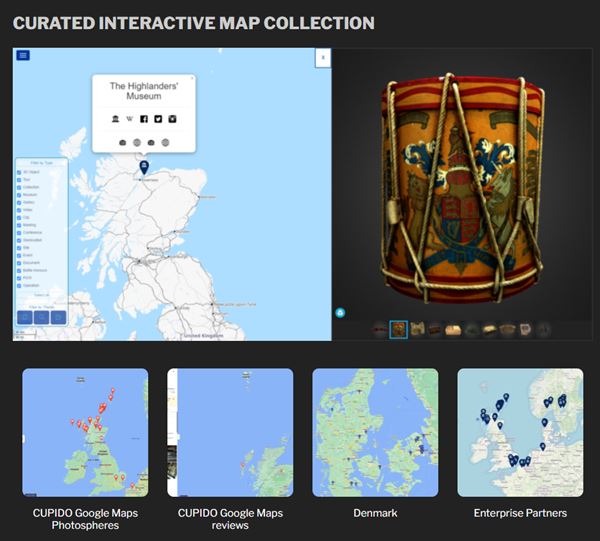Select the first thumbnail in 3D model carousel

[380, 329]
